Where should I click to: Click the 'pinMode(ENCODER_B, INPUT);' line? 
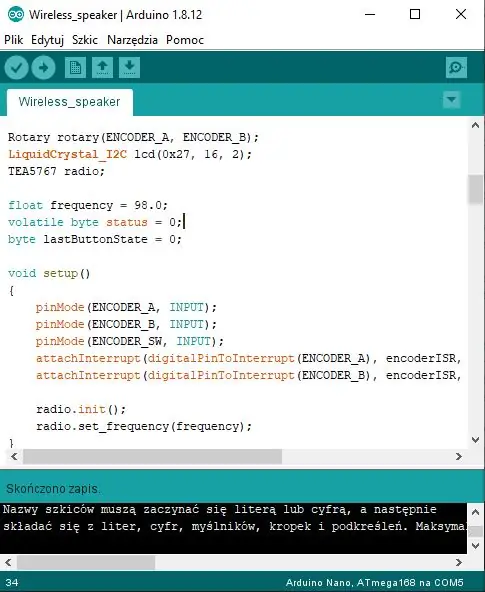(126, 324)
